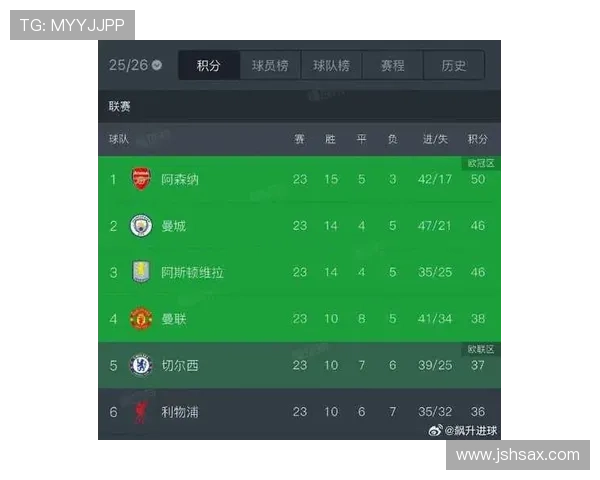Click the 积分 points column header
The image size is (600, 480).
pyautogui.click(x=478, y=139)
